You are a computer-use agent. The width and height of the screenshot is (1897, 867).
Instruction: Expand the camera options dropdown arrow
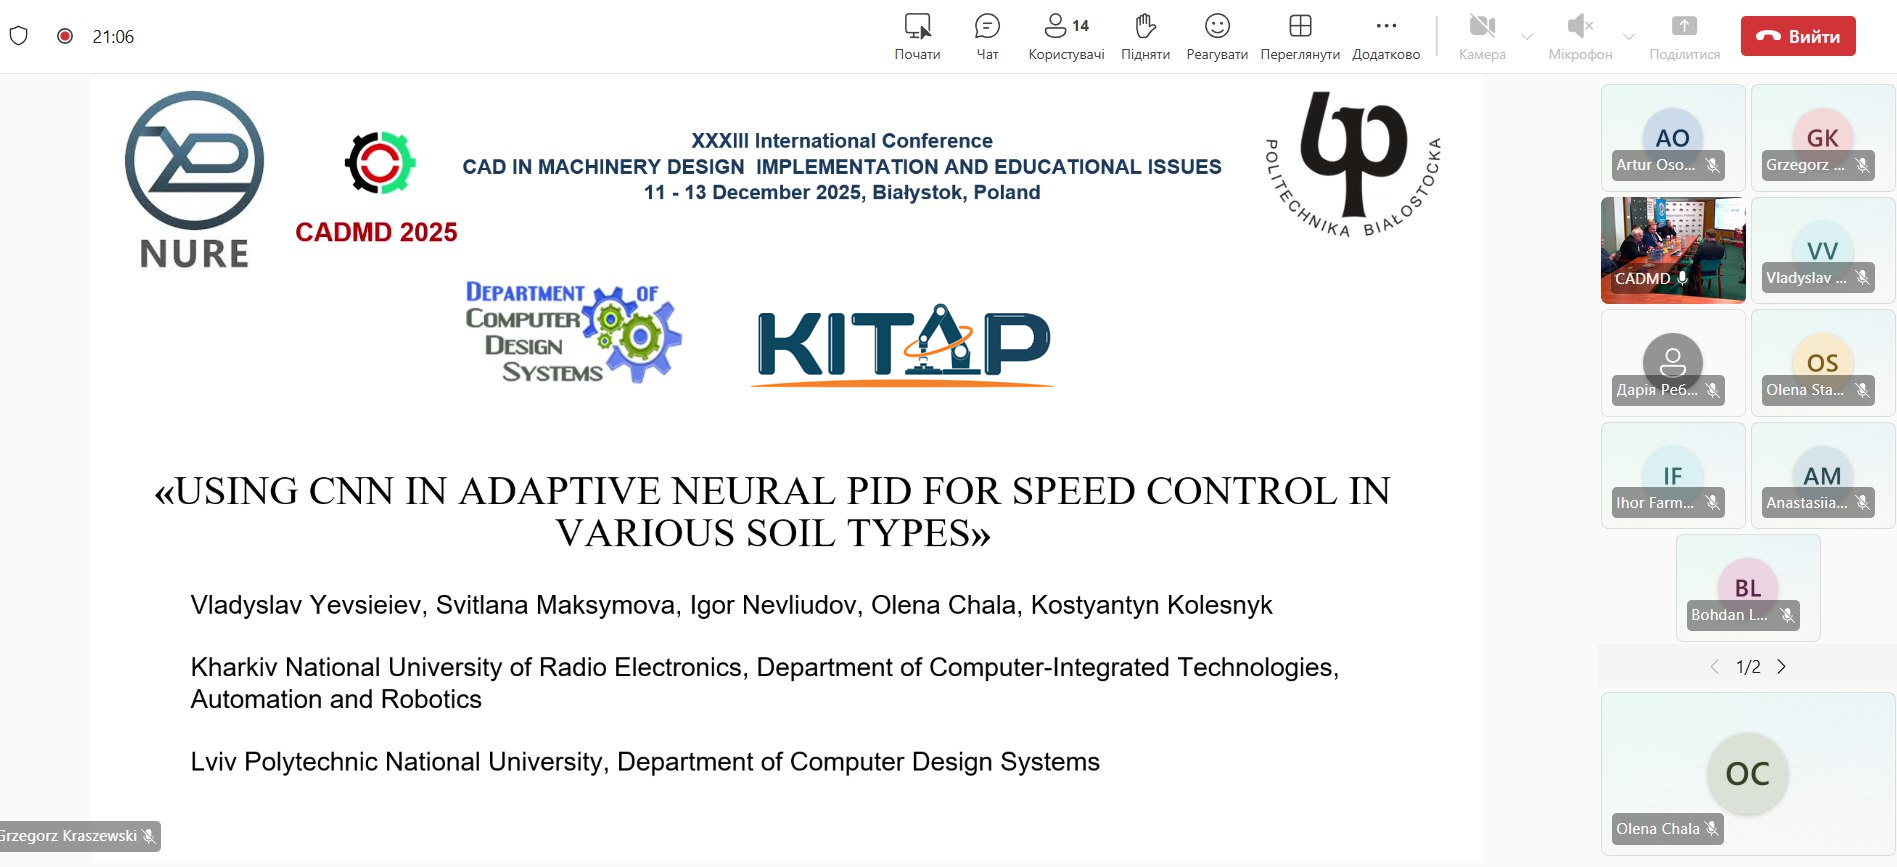1527,37
